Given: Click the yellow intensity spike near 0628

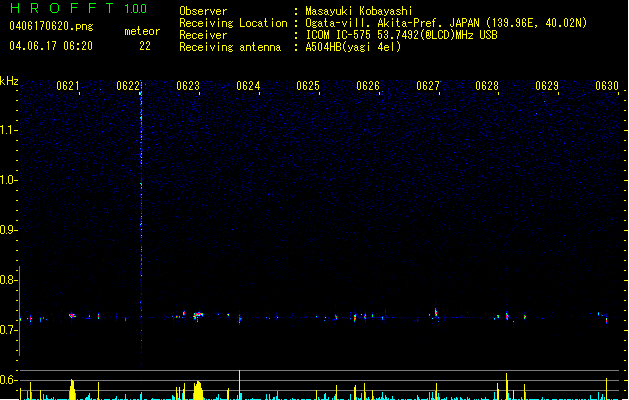Looking at the screenshot, I should coord(507,386).
